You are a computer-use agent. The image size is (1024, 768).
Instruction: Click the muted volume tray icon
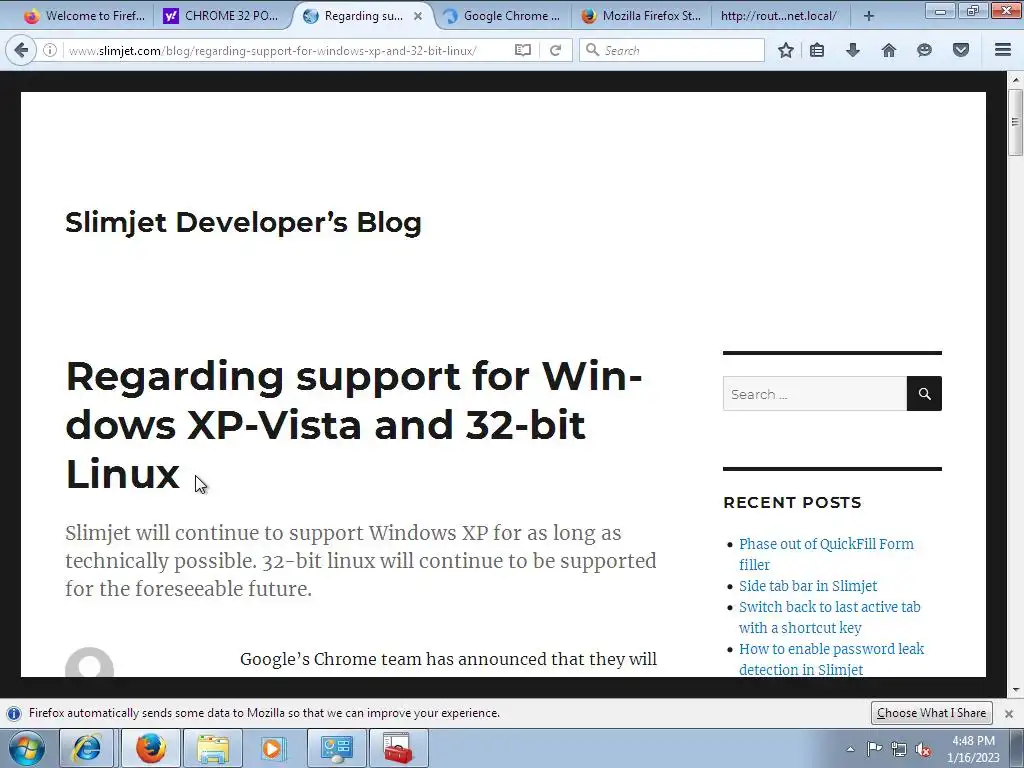click(923, 749)
